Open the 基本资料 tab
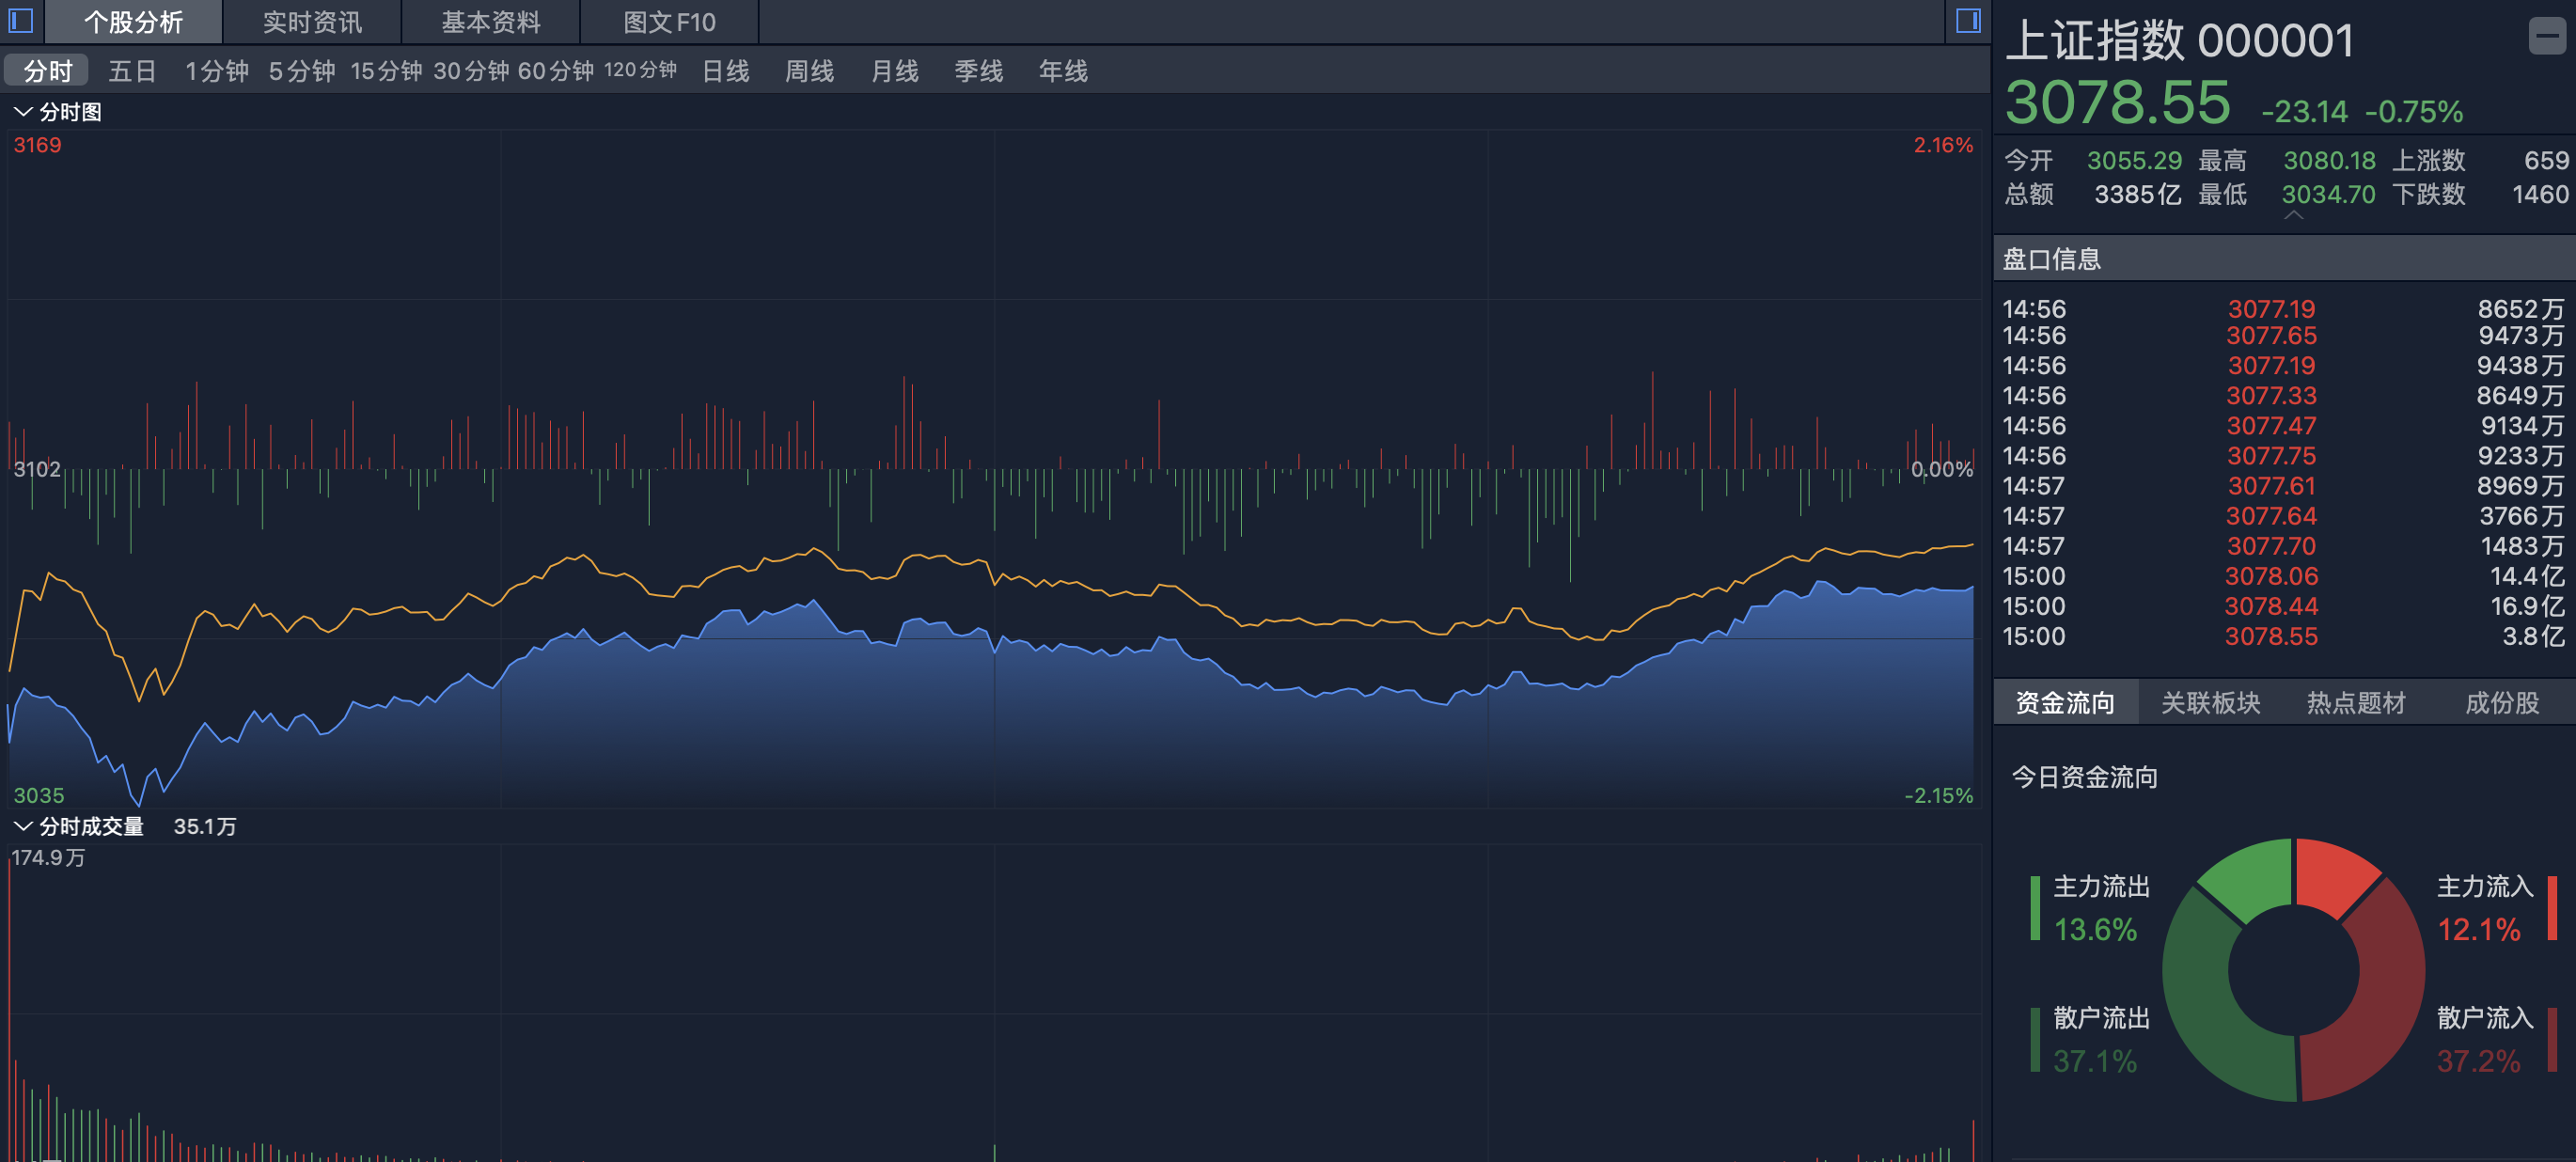 [x=489, y=22]
